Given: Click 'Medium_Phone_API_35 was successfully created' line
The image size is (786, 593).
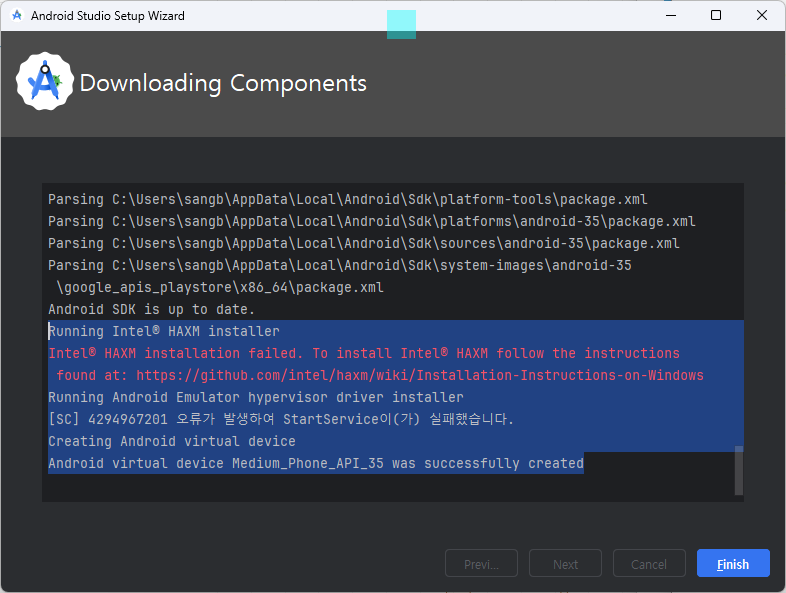Looking at the screenshot, I should (316, 463).
